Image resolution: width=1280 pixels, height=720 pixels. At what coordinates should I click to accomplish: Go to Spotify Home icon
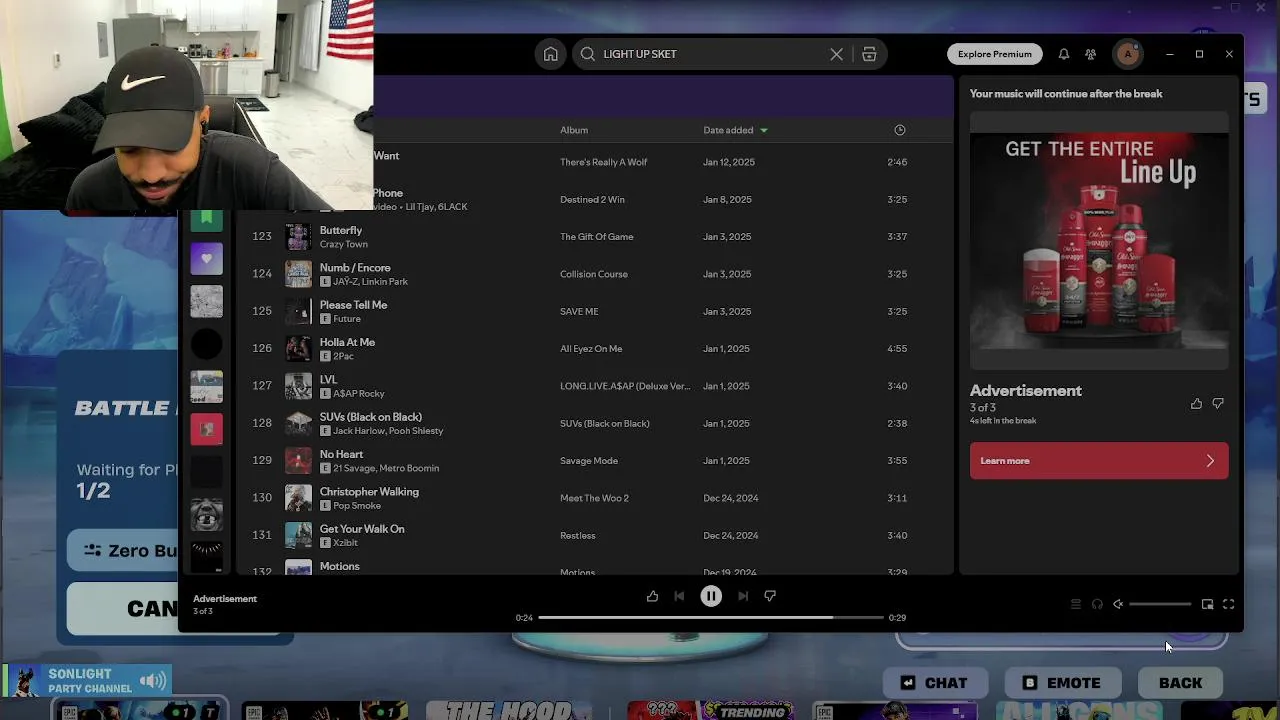pyautogui.click(x=551, y=54)
